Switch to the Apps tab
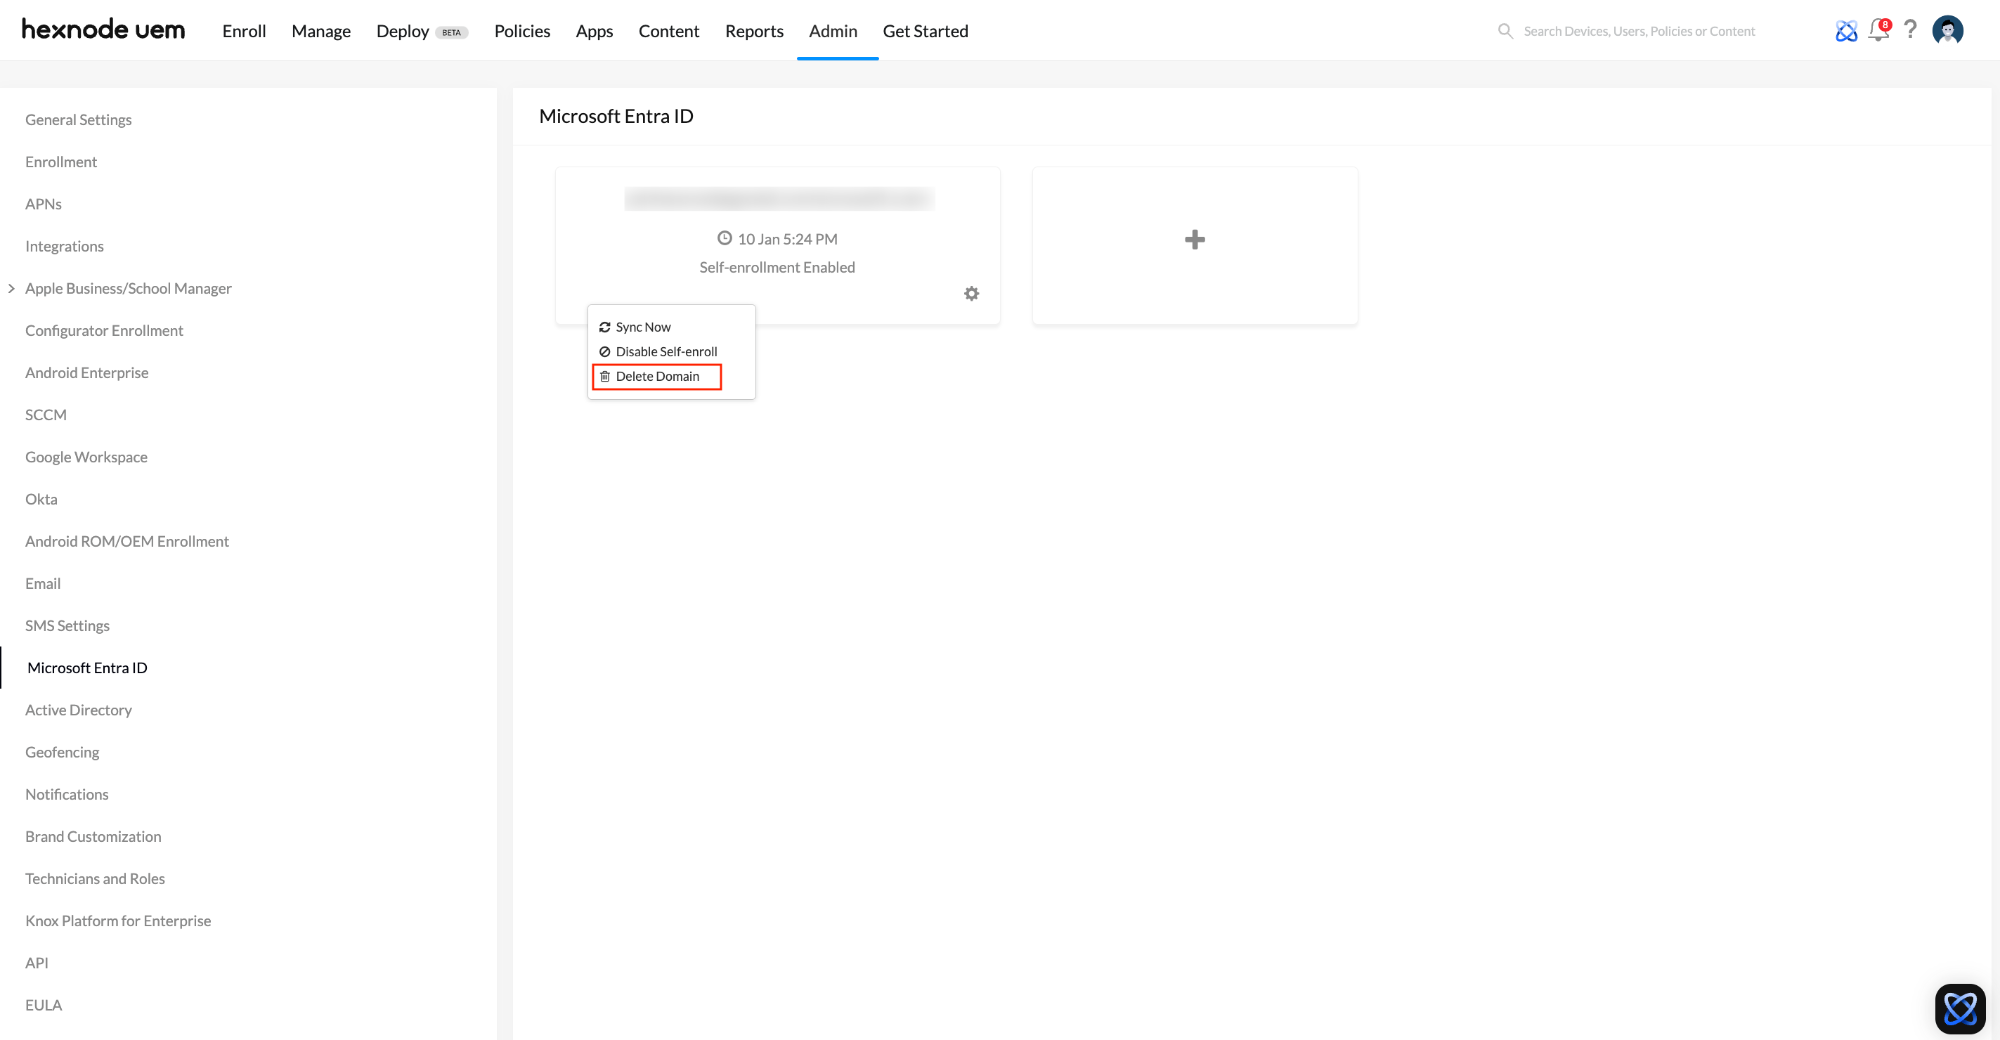The height and width of the screenshot is (1040, 2000). point(594,31)
